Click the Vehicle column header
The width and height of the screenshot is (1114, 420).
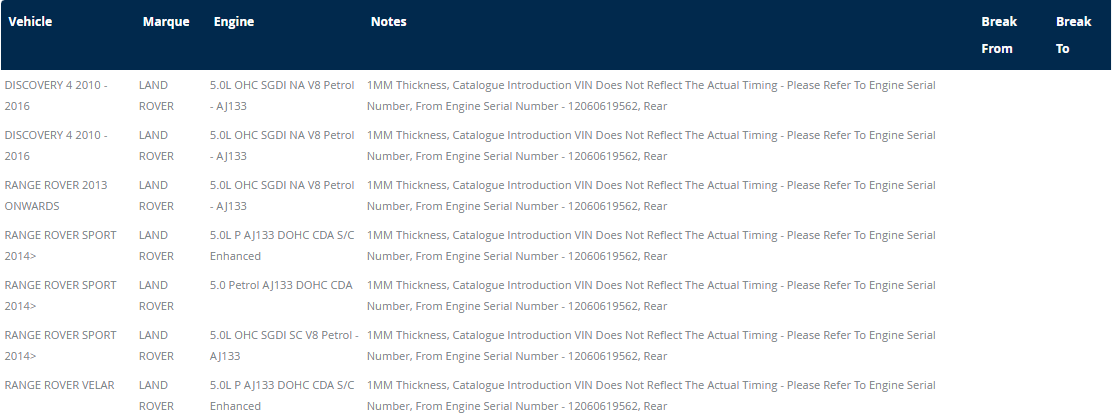click(30, 22)
